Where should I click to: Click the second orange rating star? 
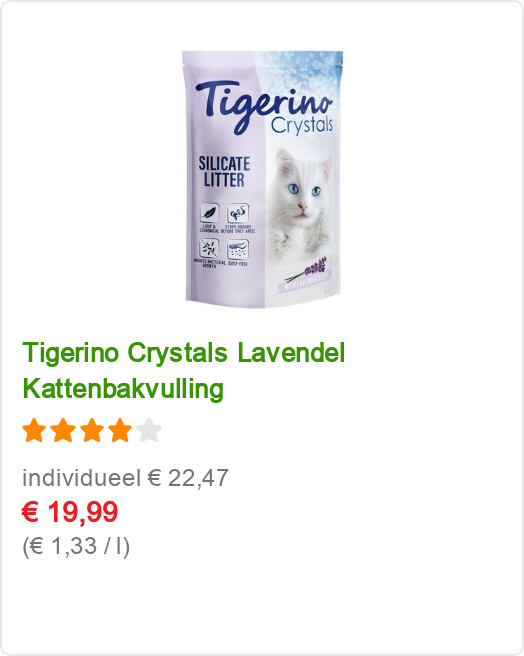click(x=63, y=430)
